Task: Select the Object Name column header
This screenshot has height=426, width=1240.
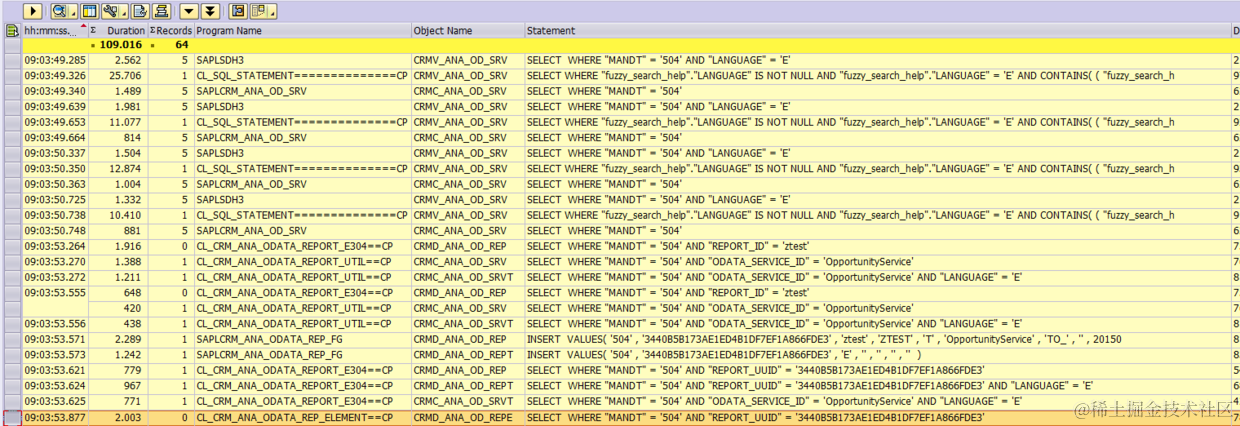Action: pos(467,31)
